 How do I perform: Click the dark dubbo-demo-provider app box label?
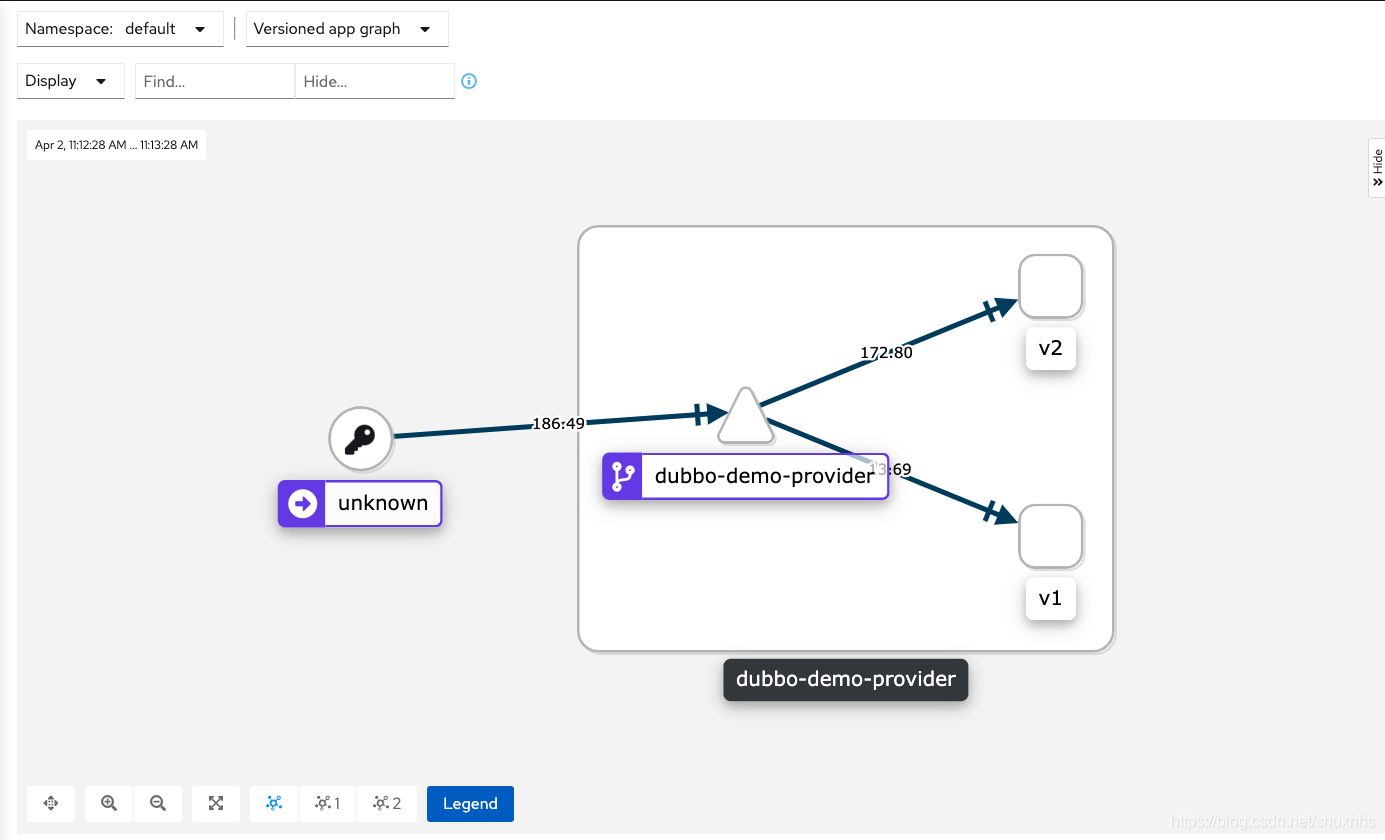coord(846,679)
